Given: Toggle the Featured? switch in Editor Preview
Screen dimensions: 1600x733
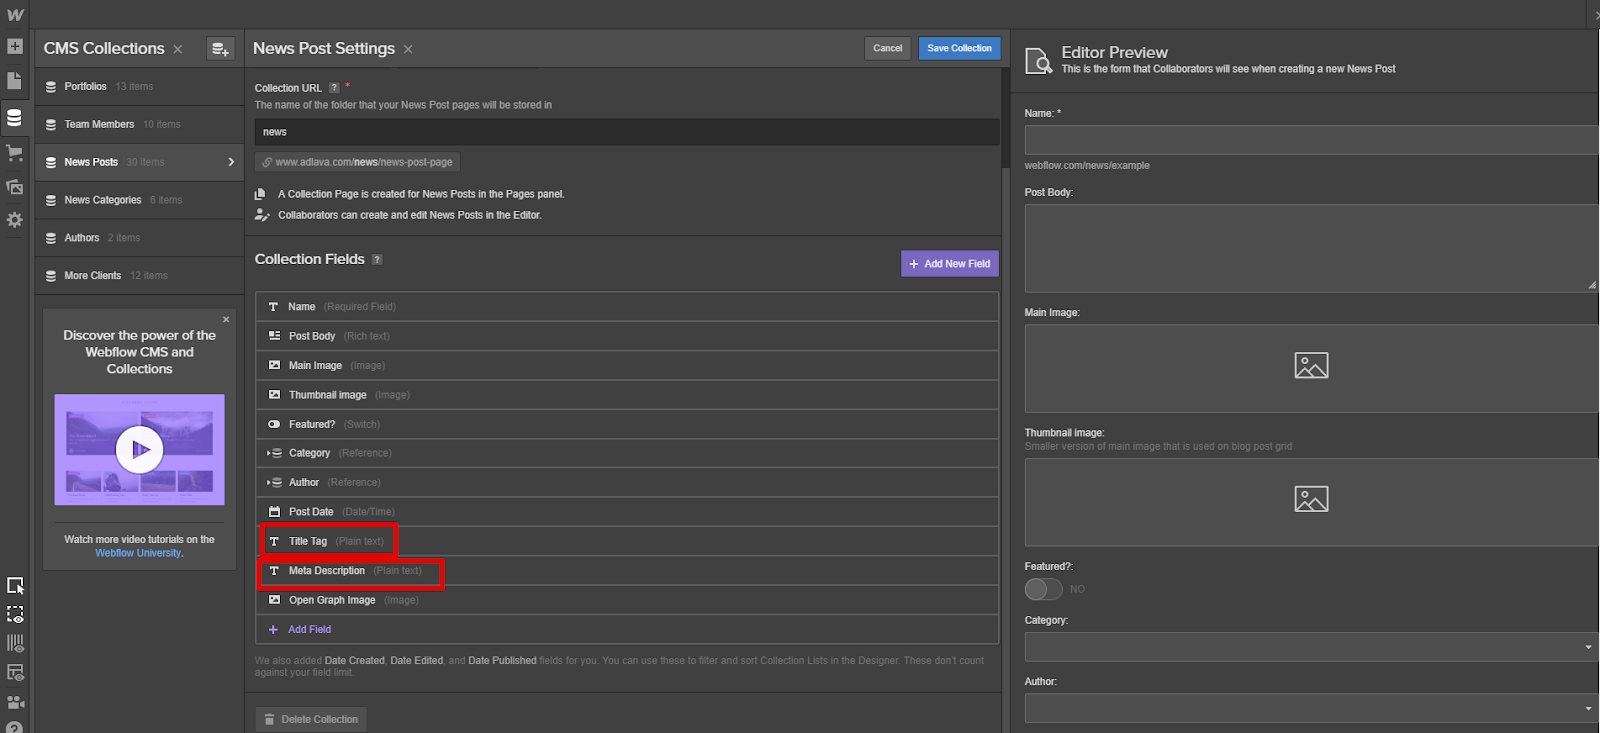Looking at the screenshot, I should 1043,589.
